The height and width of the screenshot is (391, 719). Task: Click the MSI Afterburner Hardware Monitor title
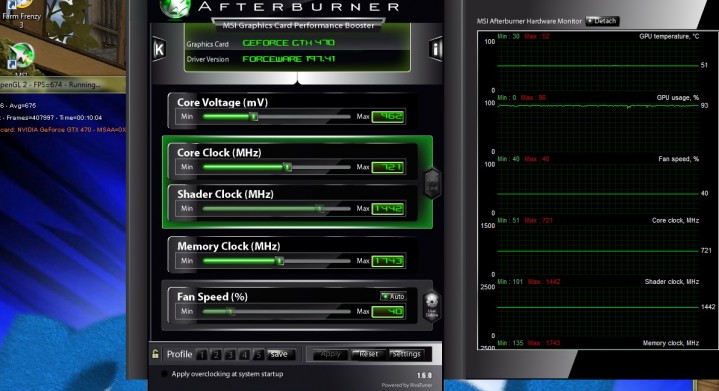(529, 21)
